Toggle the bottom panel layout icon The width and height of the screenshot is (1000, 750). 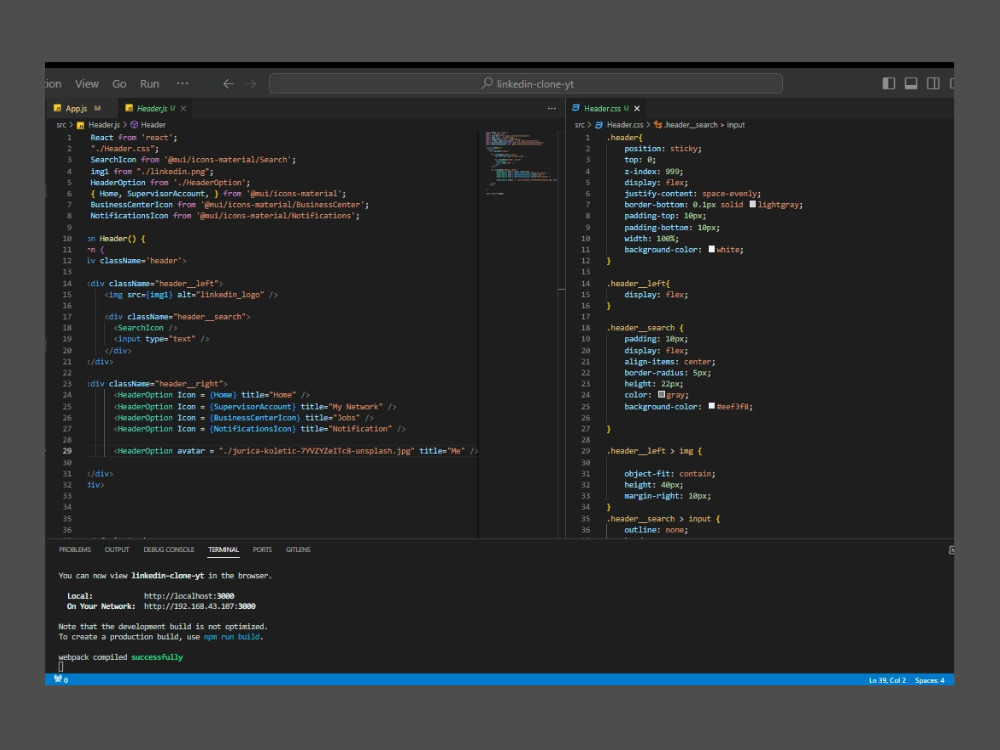point(911,84)
